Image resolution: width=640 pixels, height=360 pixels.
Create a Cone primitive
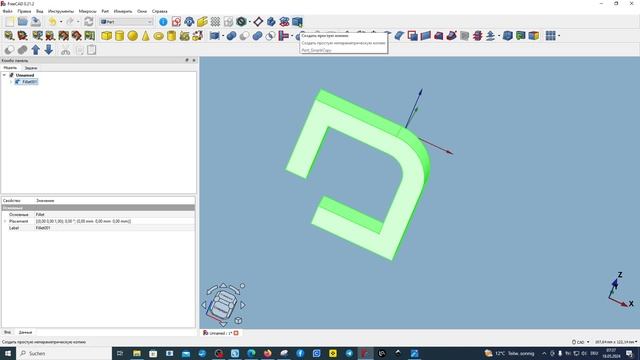pos(146,36)
